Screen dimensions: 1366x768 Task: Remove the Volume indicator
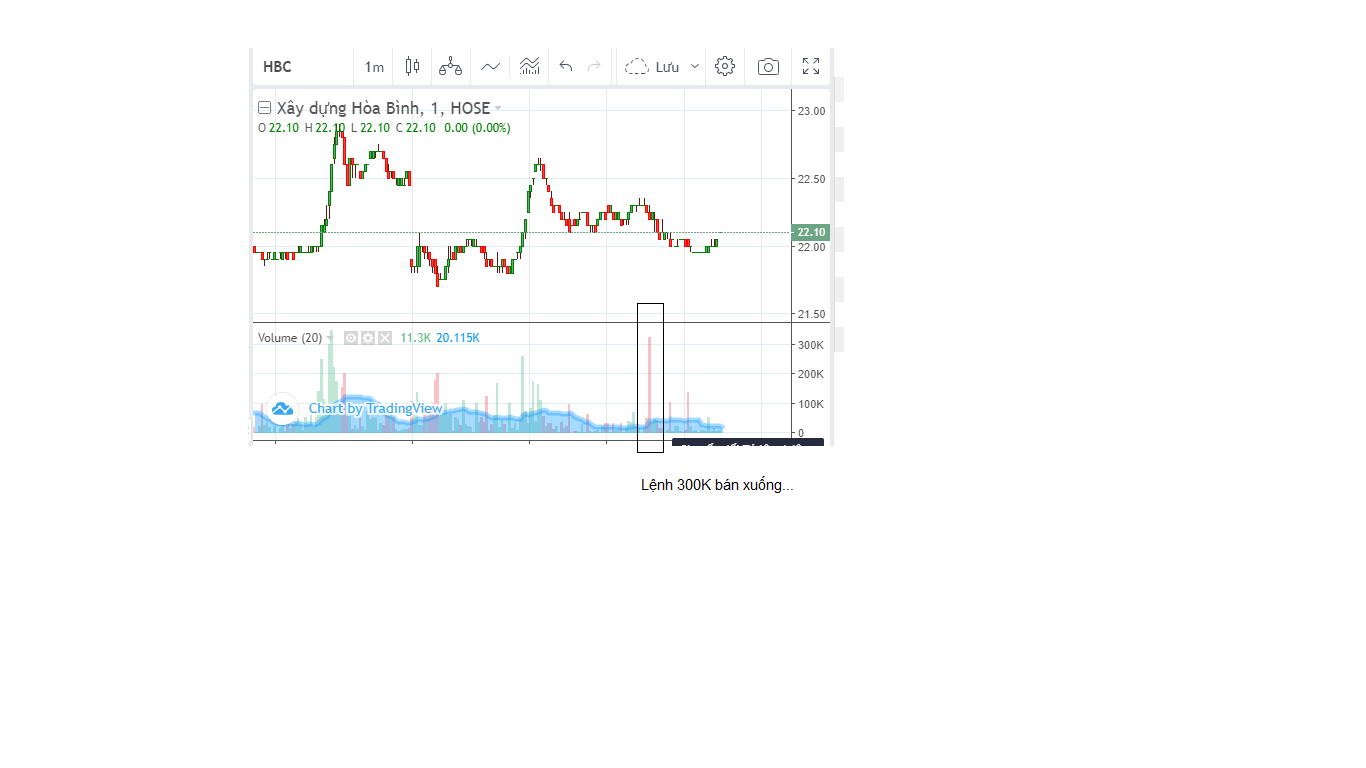click(385, 338)
